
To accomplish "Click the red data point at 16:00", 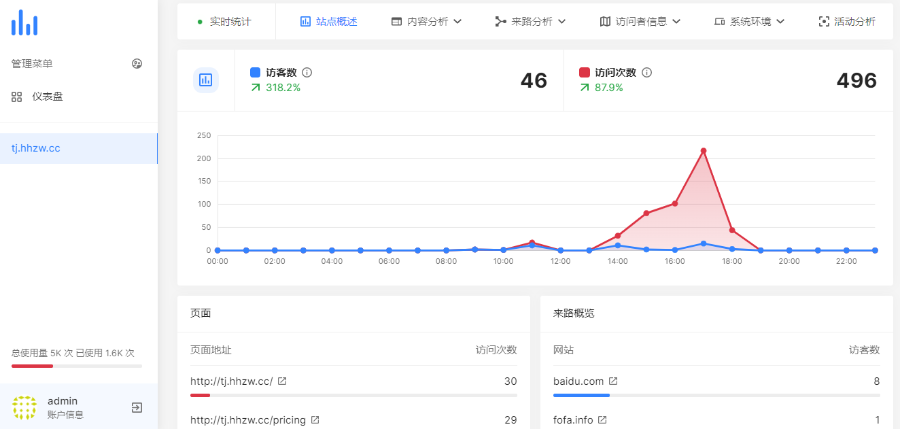I will [675, 204].
